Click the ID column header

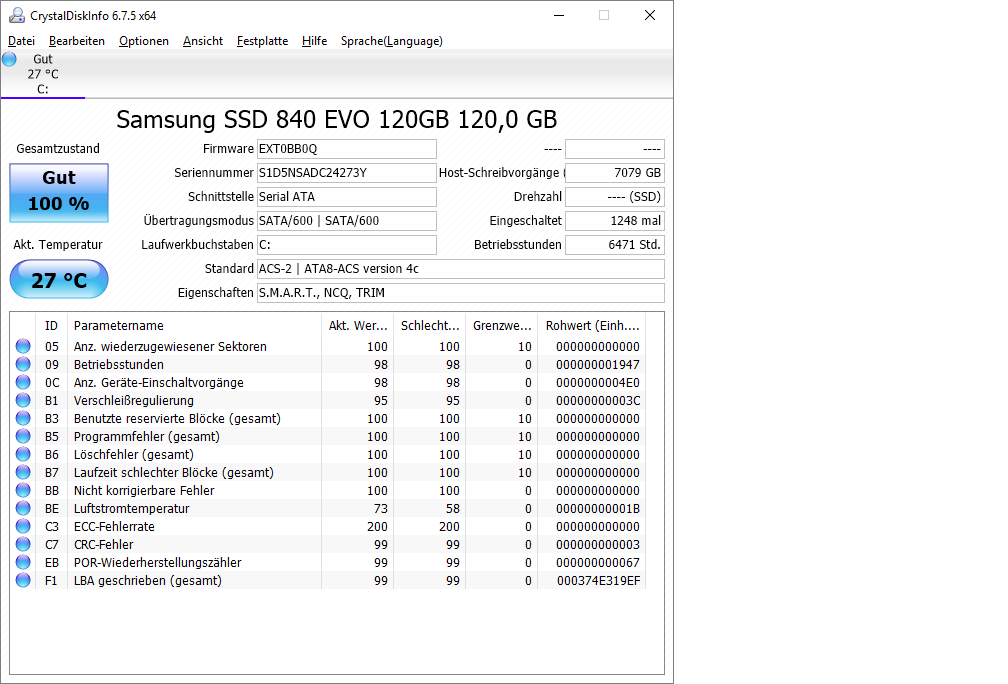(x=51, y=325)
